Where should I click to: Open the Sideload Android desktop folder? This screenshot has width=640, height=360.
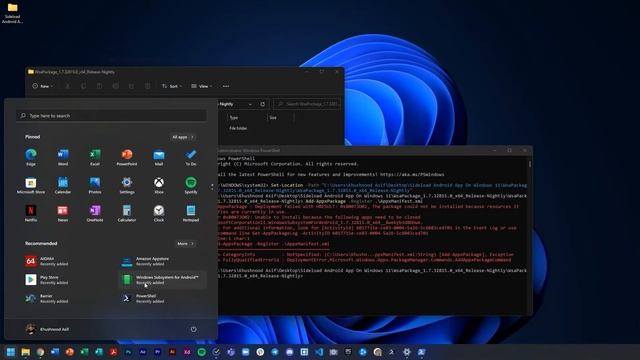point(13,13)
